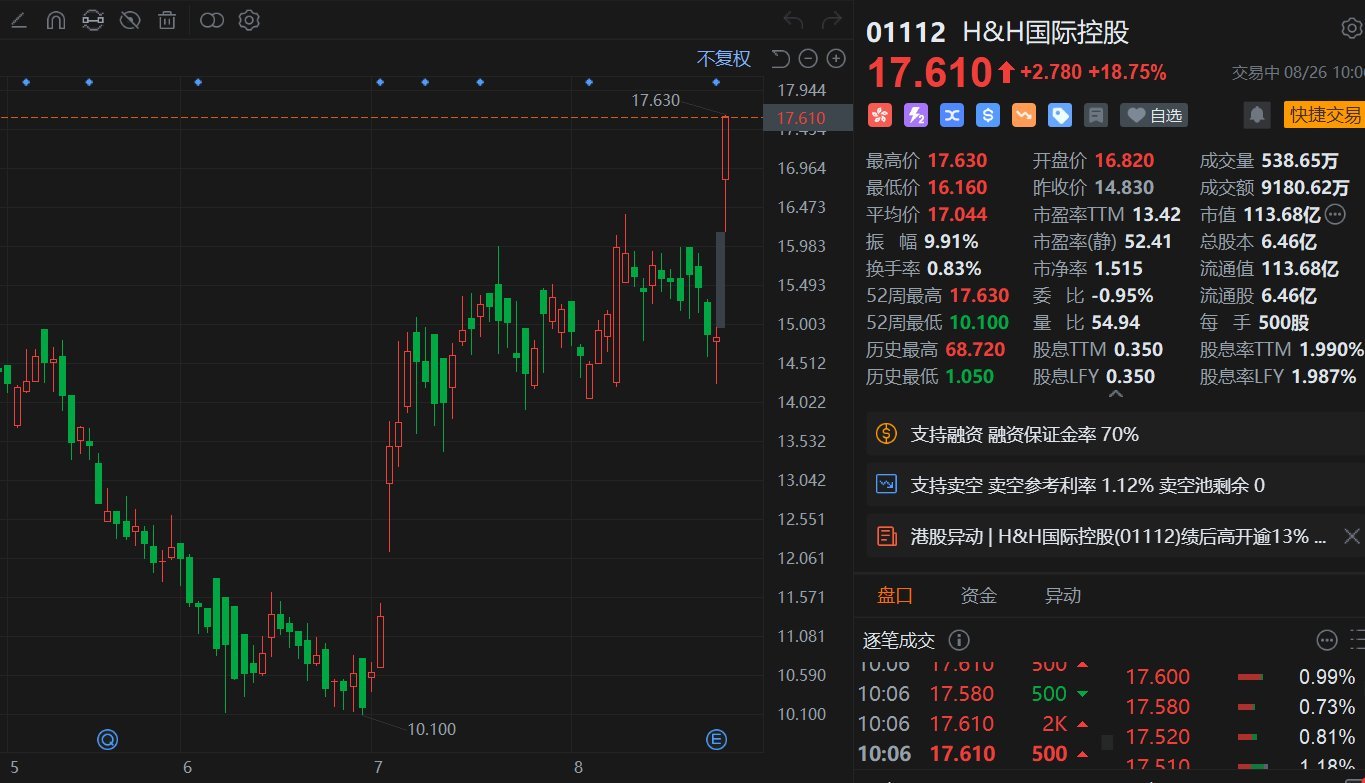Screen dimensions: 1365x783
Task: Click the 52周最低 10.100 value
Action: click(x=979, y=322)
